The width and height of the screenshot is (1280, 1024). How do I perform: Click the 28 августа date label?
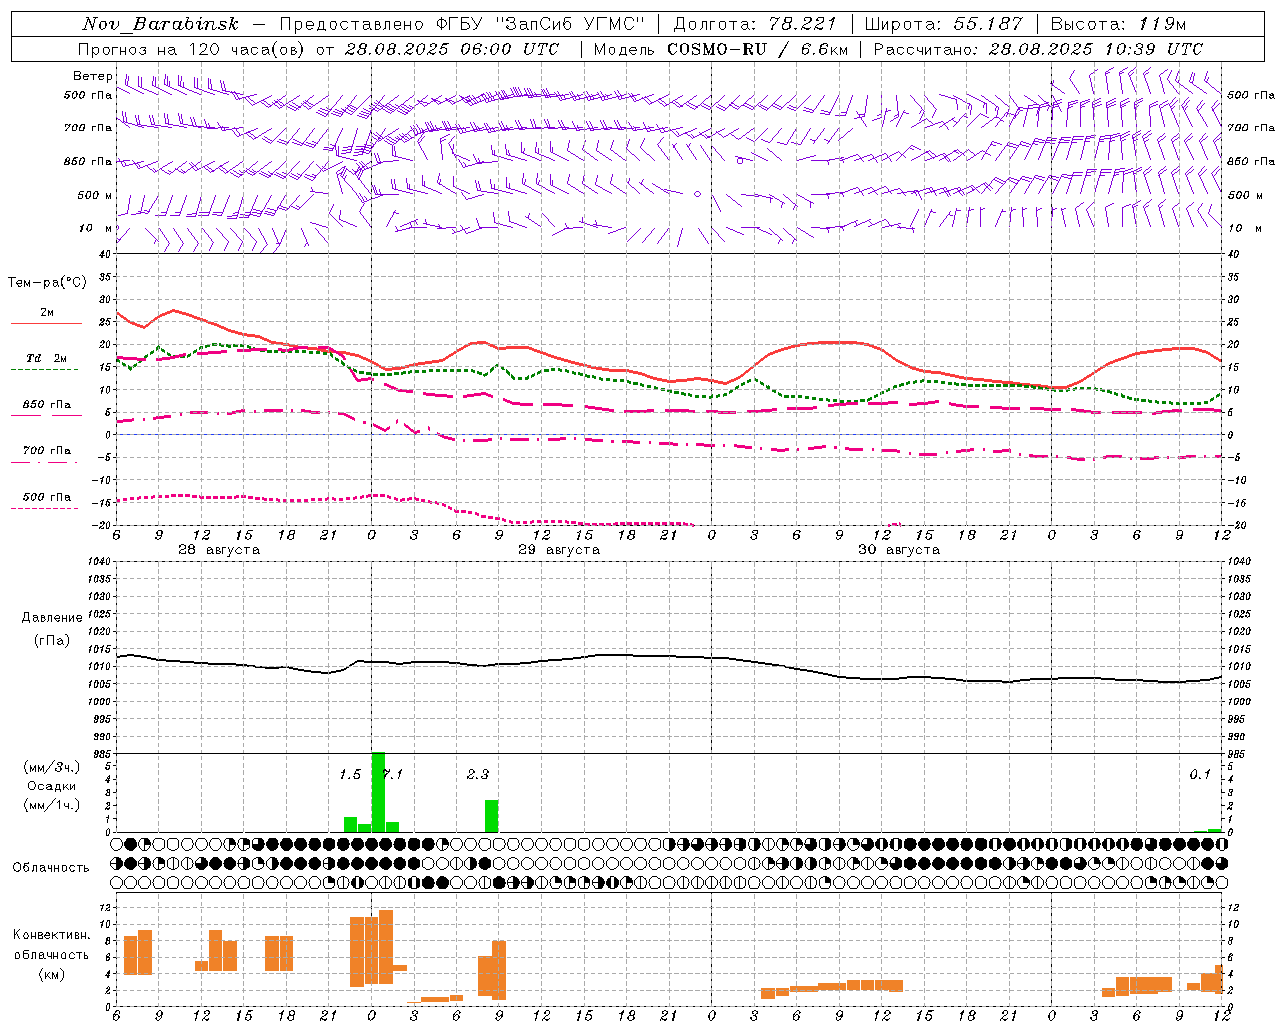click(x=219, y=550)
